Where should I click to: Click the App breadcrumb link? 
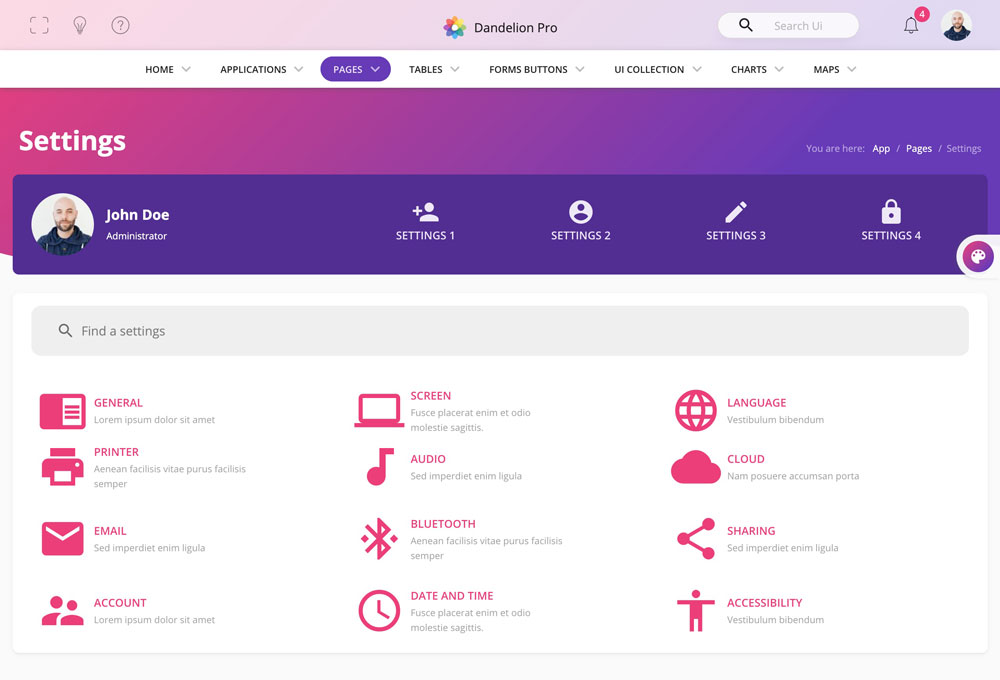click(881, 149)
